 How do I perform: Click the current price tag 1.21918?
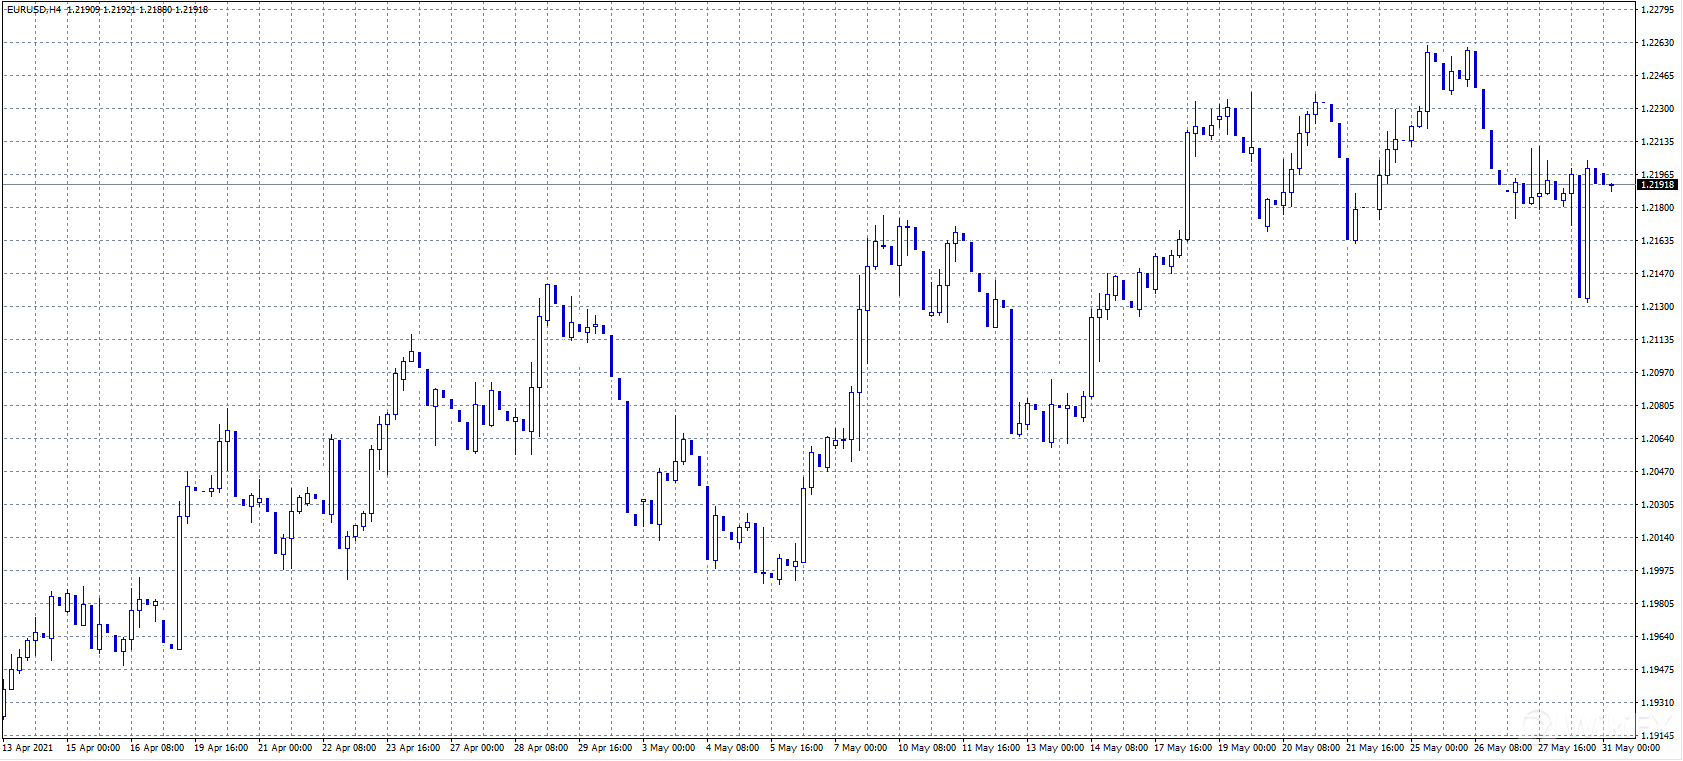[1657, 184]
